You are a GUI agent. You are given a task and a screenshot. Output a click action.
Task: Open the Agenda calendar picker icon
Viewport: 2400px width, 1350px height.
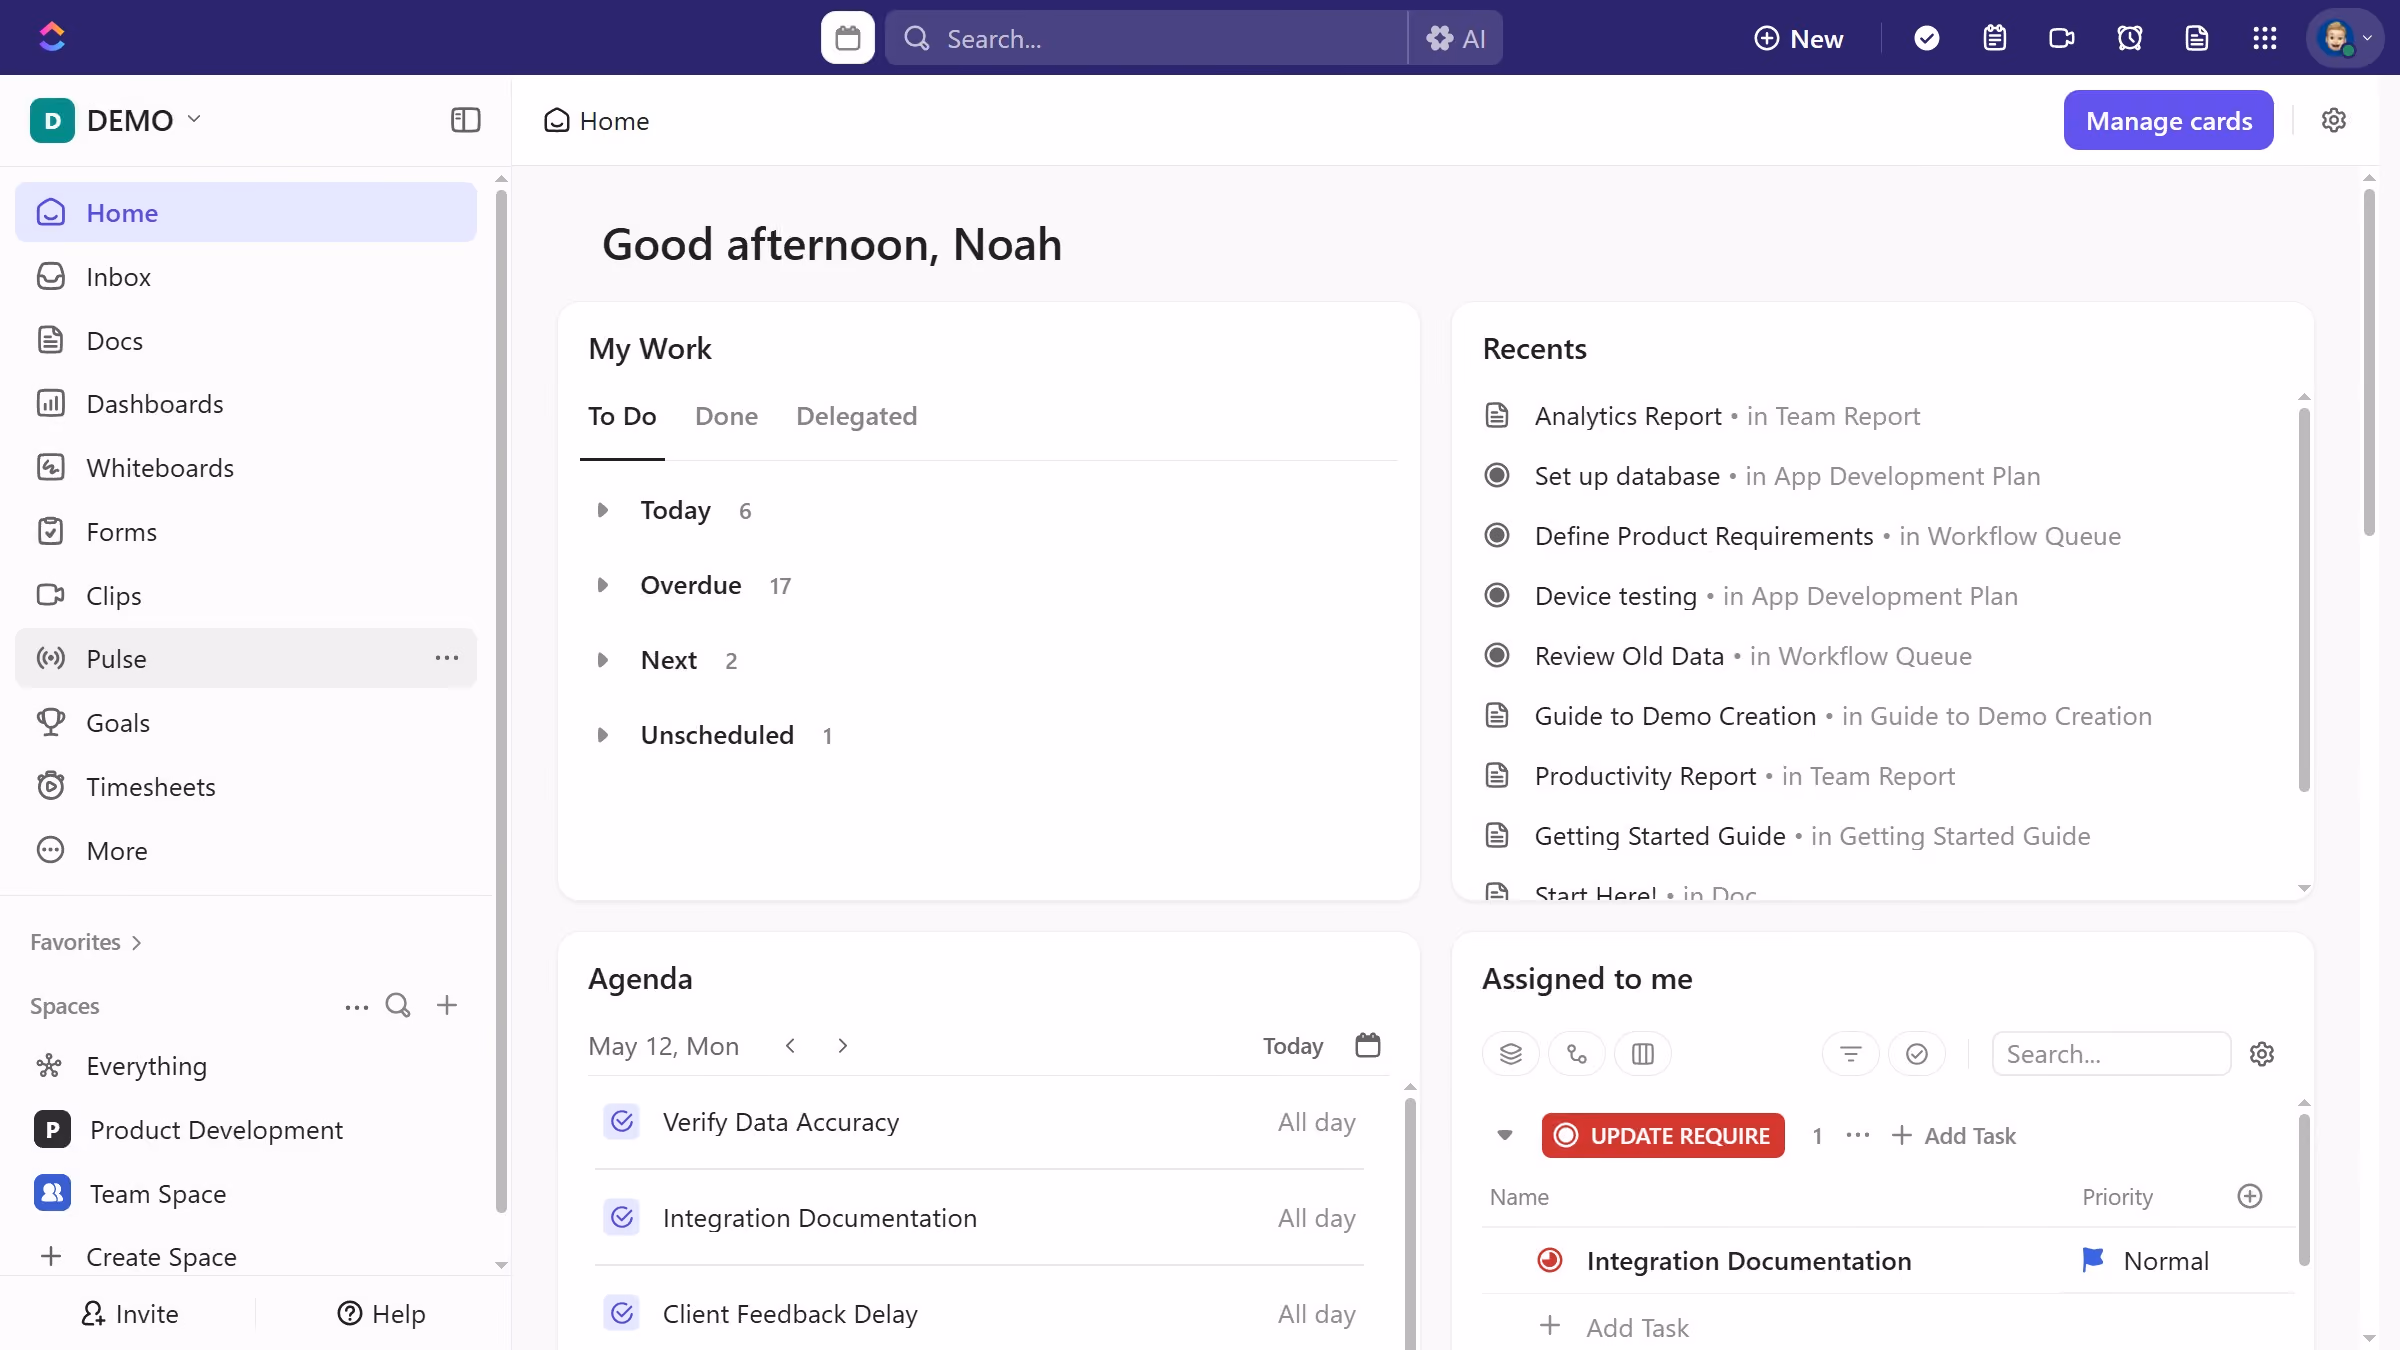tap(1367, 1045)
